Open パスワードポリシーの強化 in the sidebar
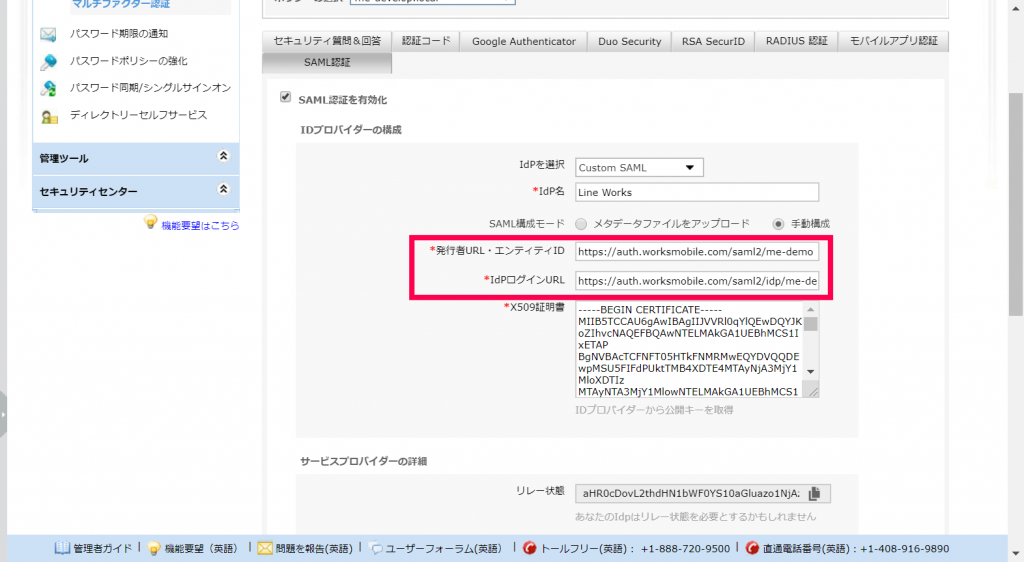The height and width of the screenshot is (562, 1024). [129, 61]
